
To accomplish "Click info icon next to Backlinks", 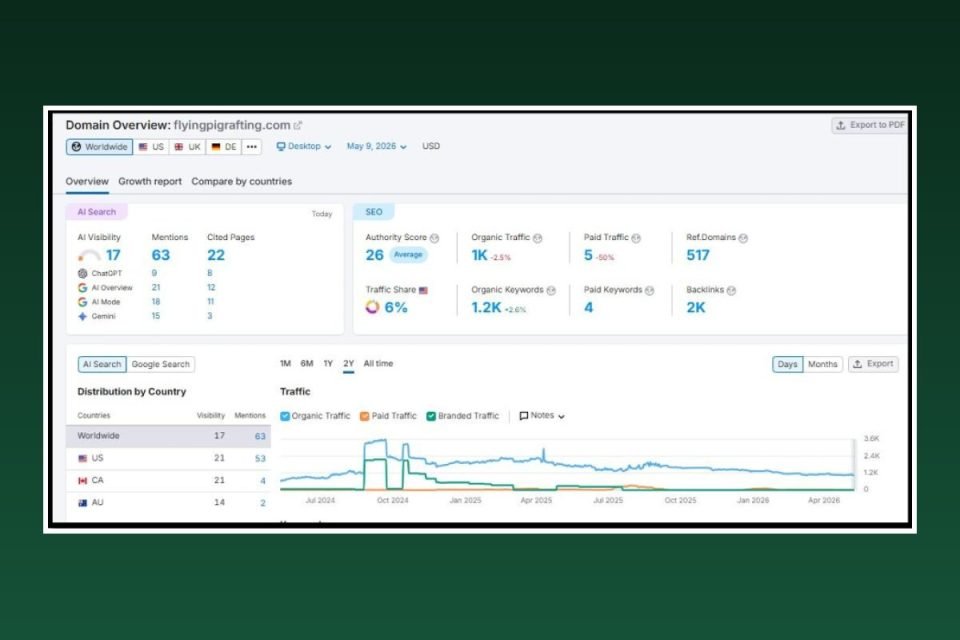I will (731, 291).
